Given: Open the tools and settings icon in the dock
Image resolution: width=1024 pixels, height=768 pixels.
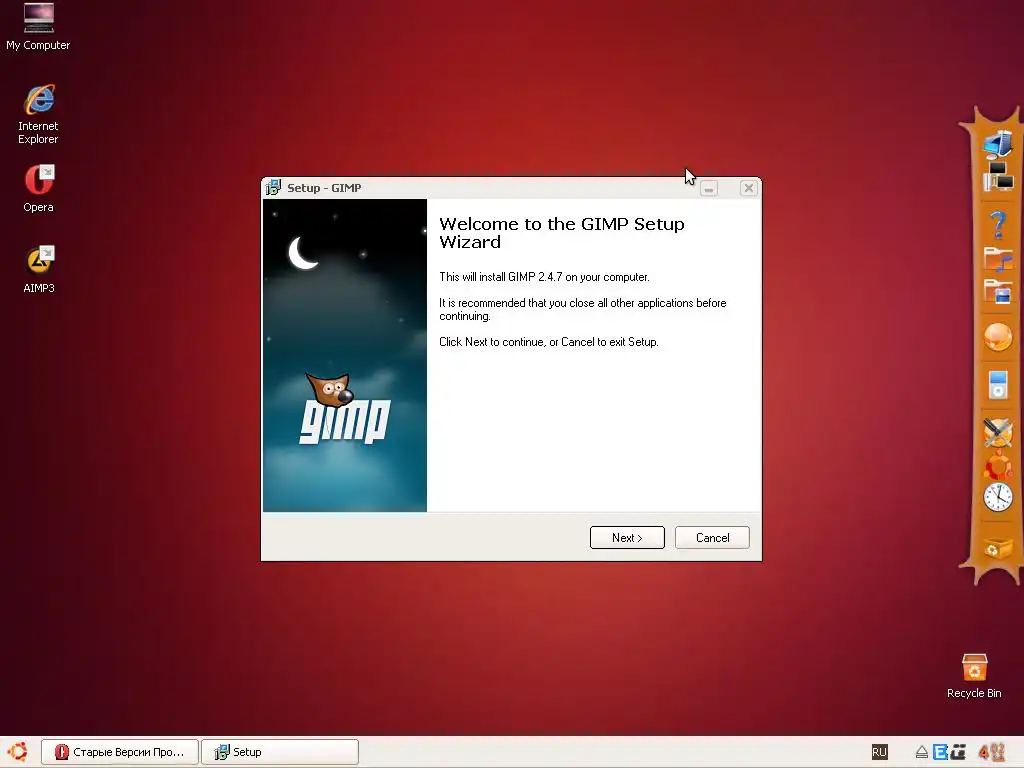Looking at the screenshot, I should pyautogui.click(x=998, y=432).
